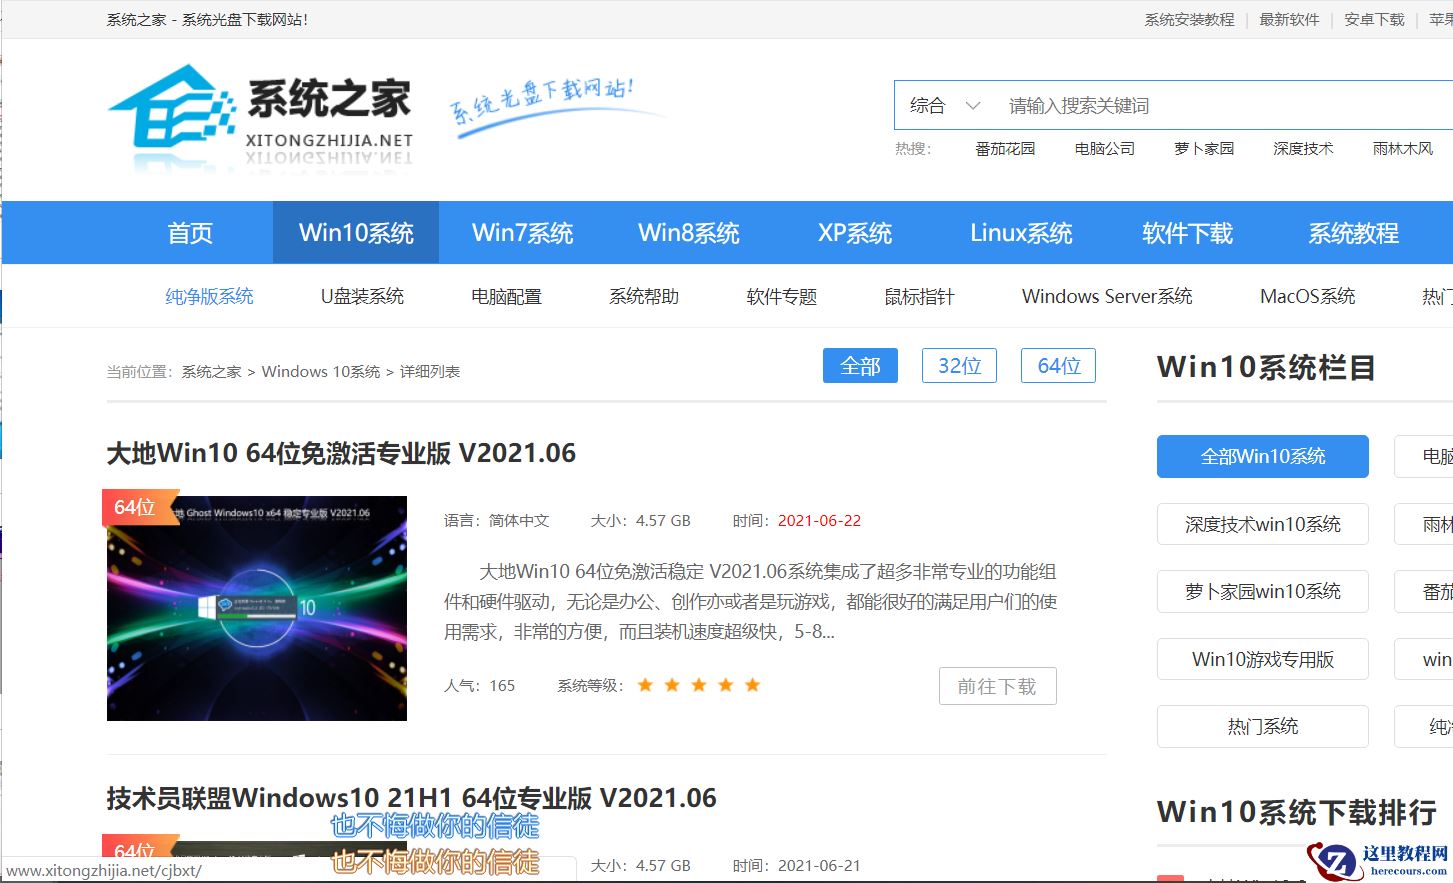Click the 前往下载 download button

click(997, 686)
